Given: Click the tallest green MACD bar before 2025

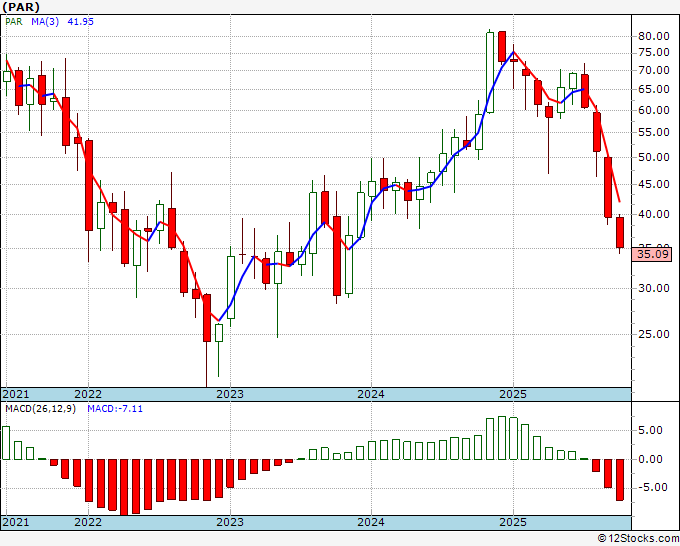Looking at the screenshot, I should point(502,438).
